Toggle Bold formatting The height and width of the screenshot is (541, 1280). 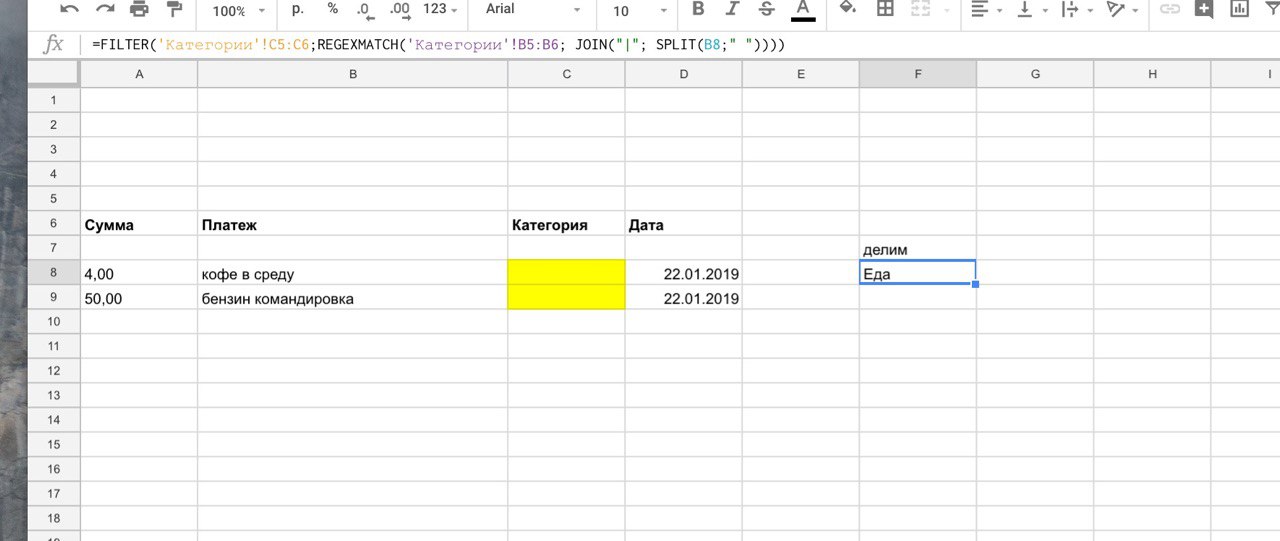[x=698, y=10]
